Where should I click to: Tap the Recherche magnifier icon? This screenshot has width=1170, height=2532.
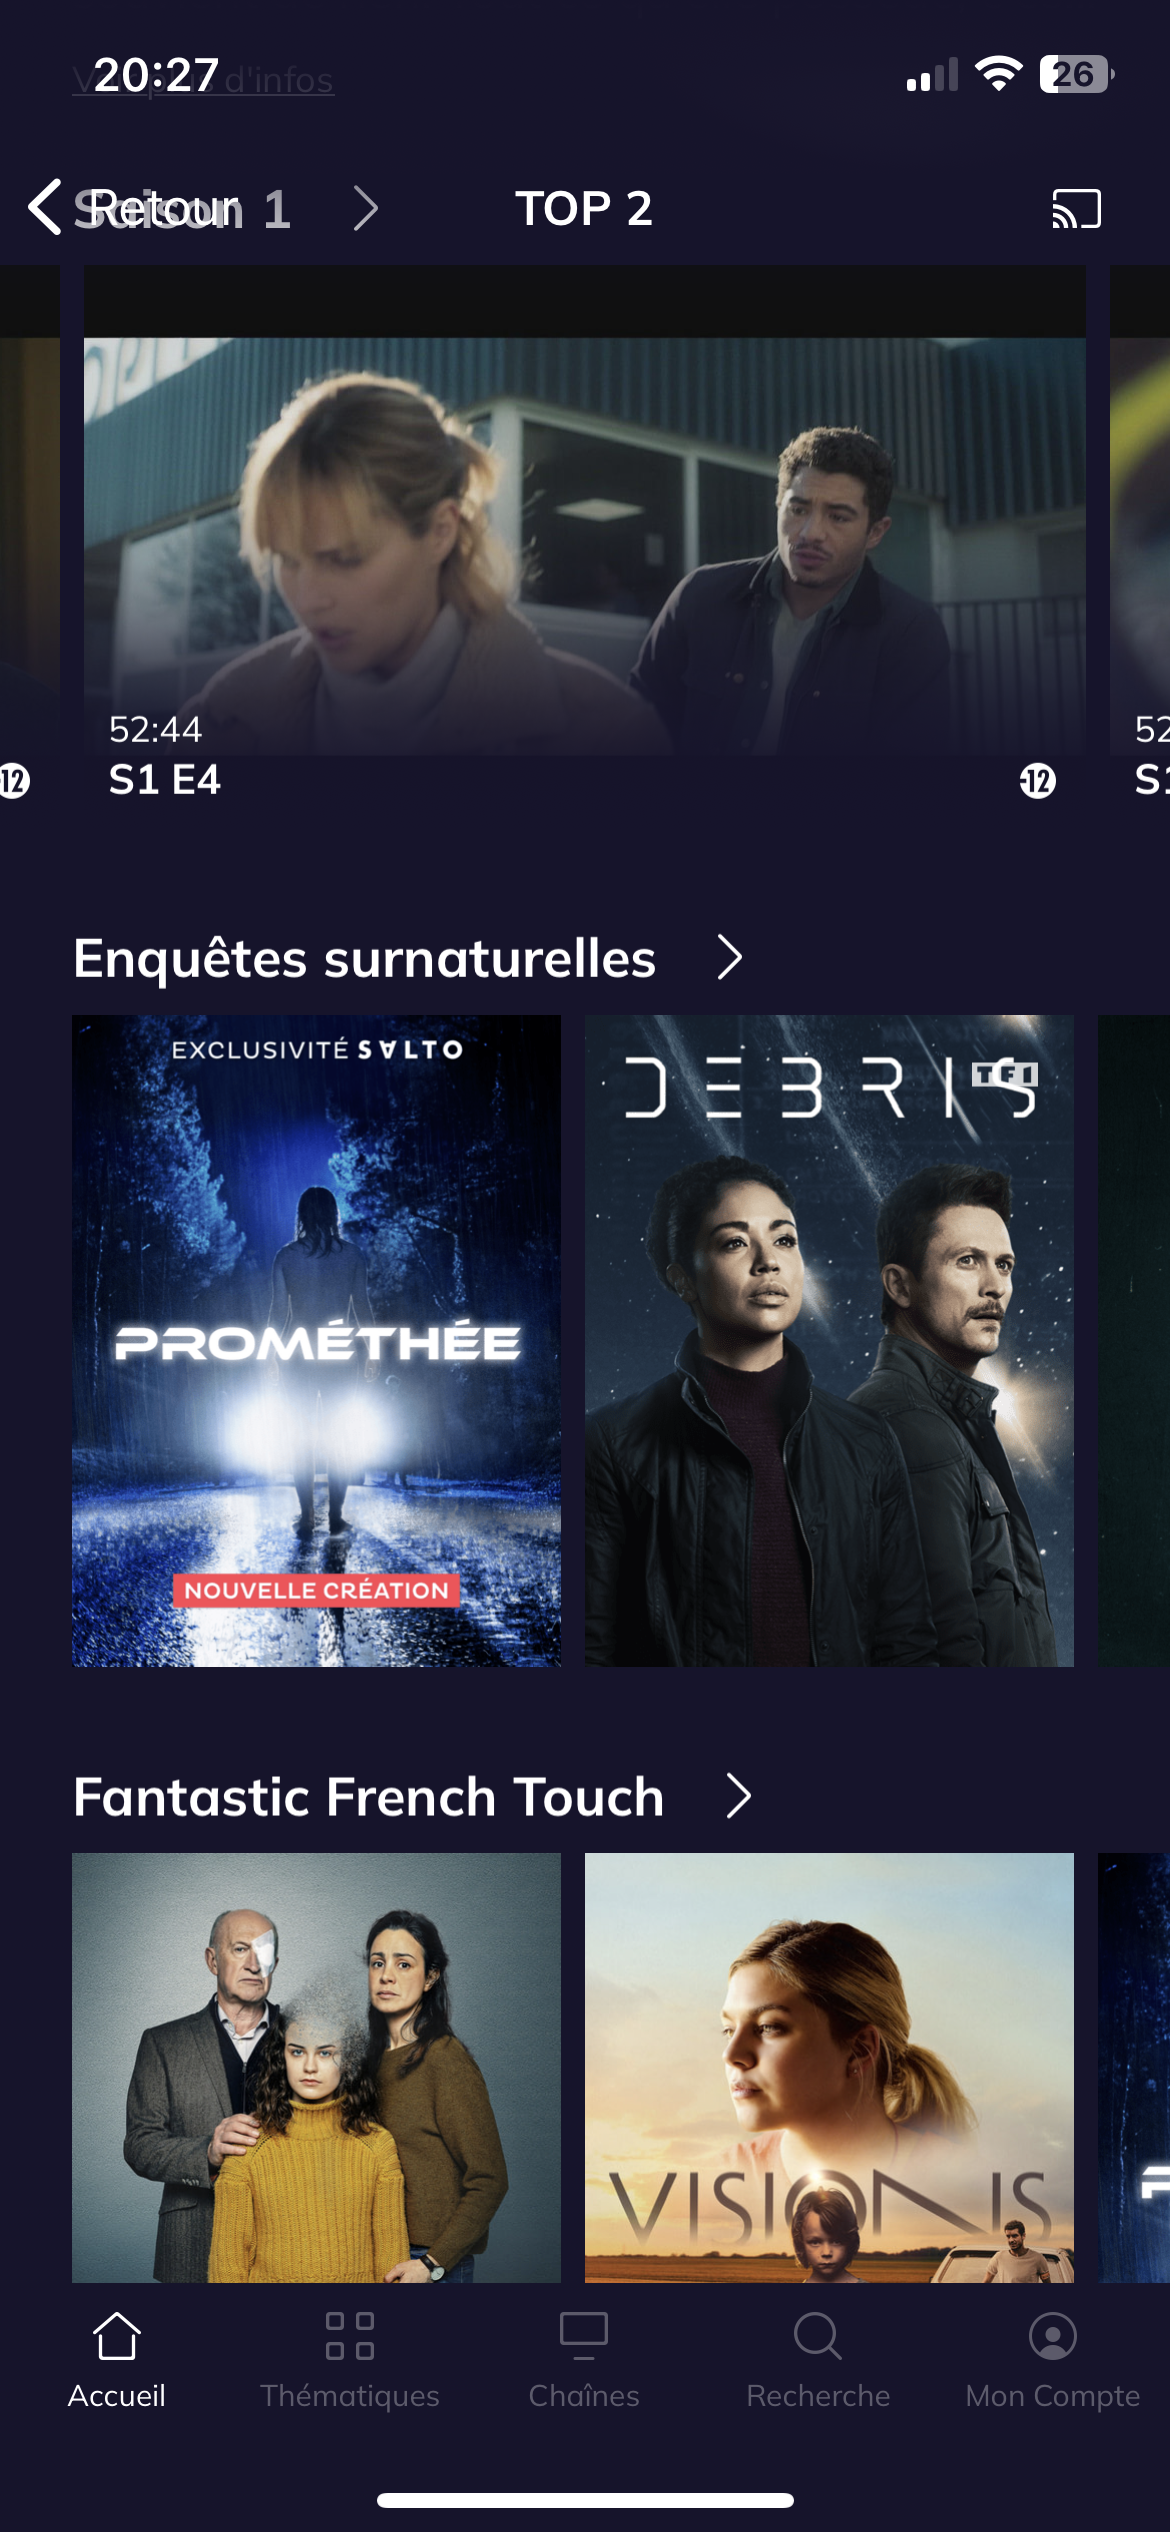(818, 2336)
